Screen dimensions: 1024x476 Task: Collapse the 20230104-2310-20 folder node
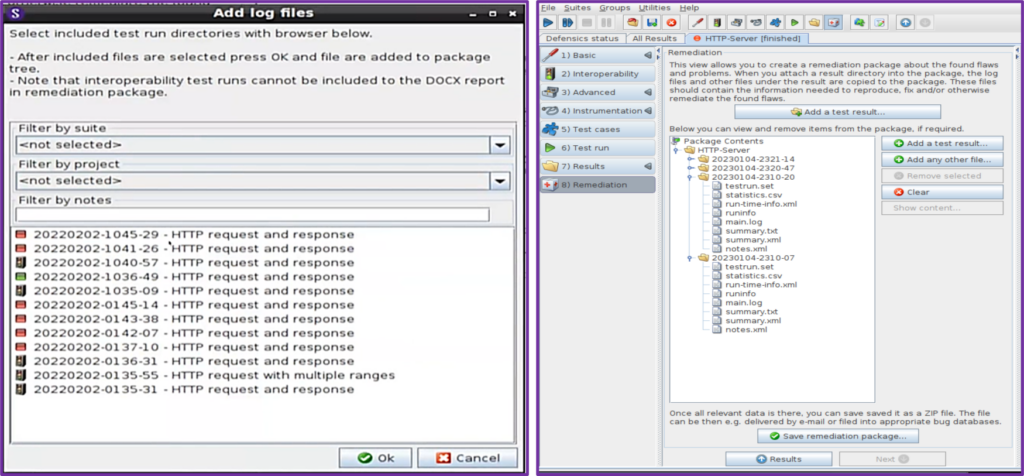coord(690,177)
